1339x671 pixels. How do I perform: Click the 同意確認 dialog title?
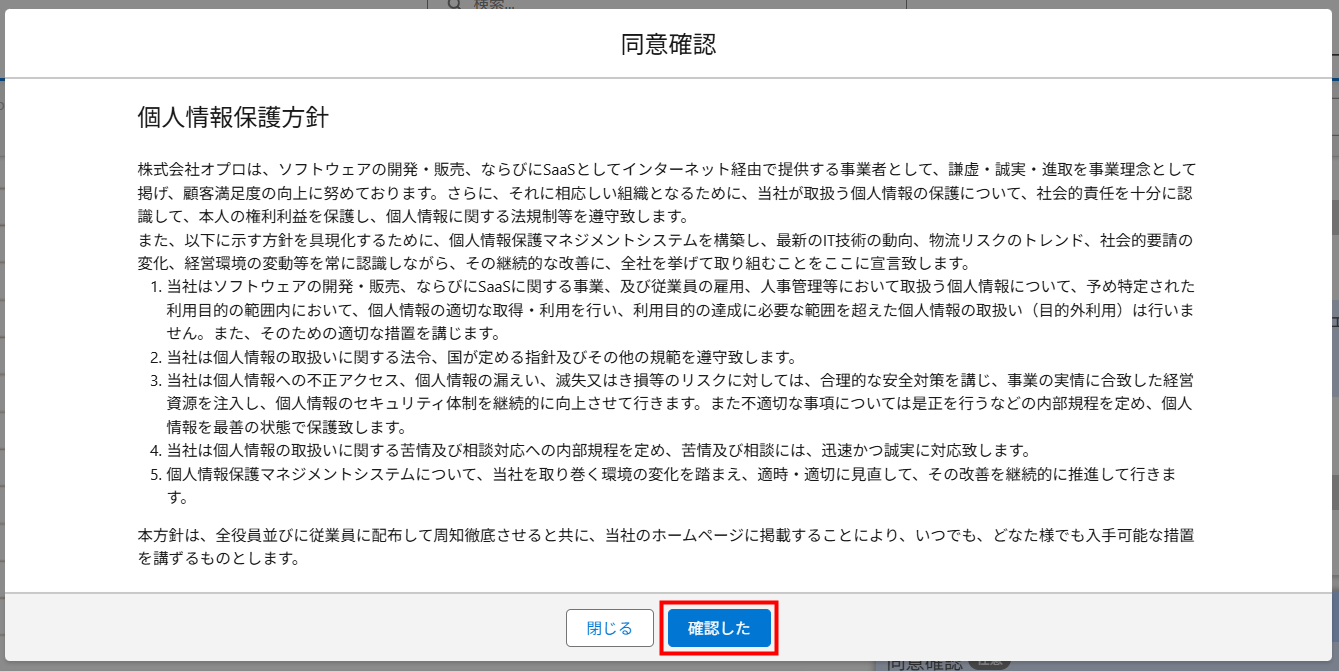pyautogui.click(x=669, y=42)
